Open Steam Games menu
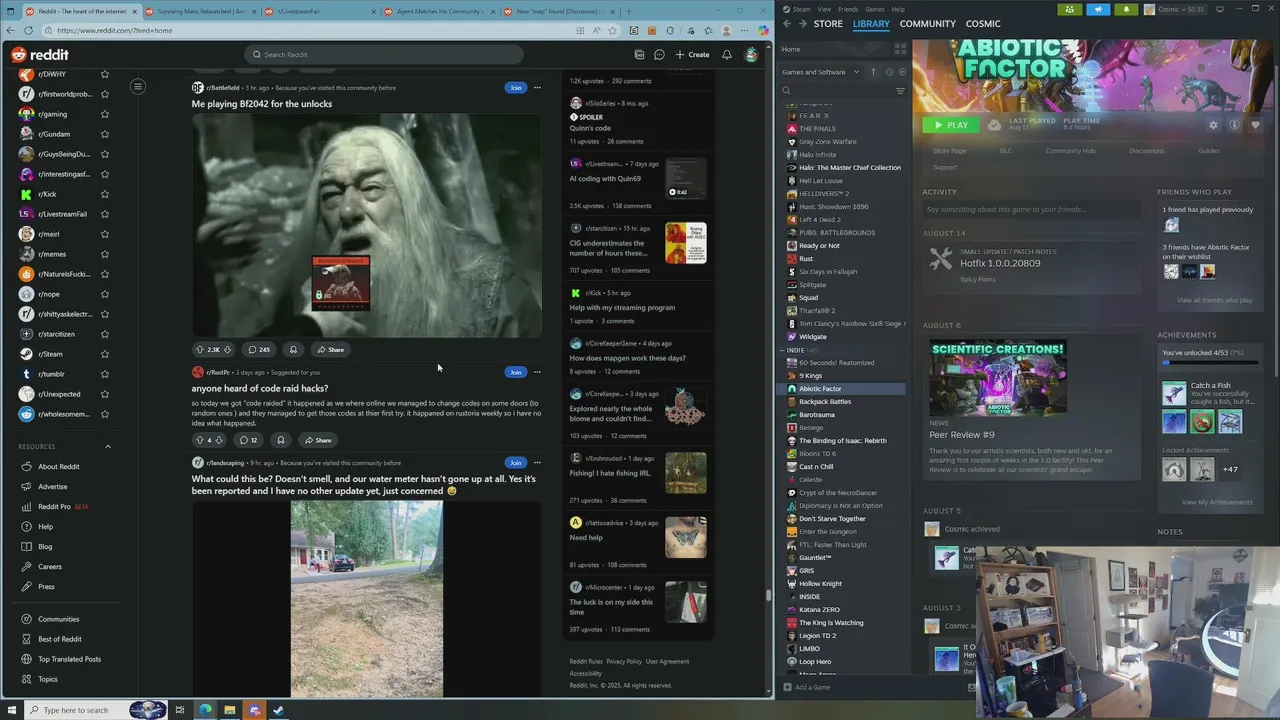1280x720 pixels. (x=875, y=9)
